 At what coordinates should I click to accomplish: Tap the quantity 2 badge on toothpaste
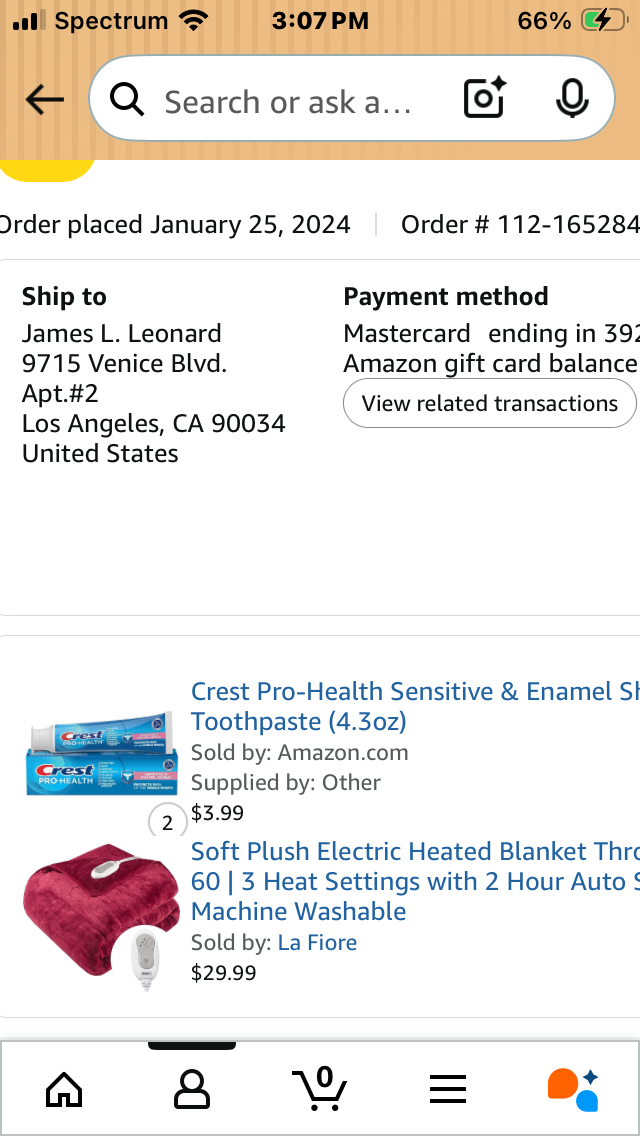167,823
